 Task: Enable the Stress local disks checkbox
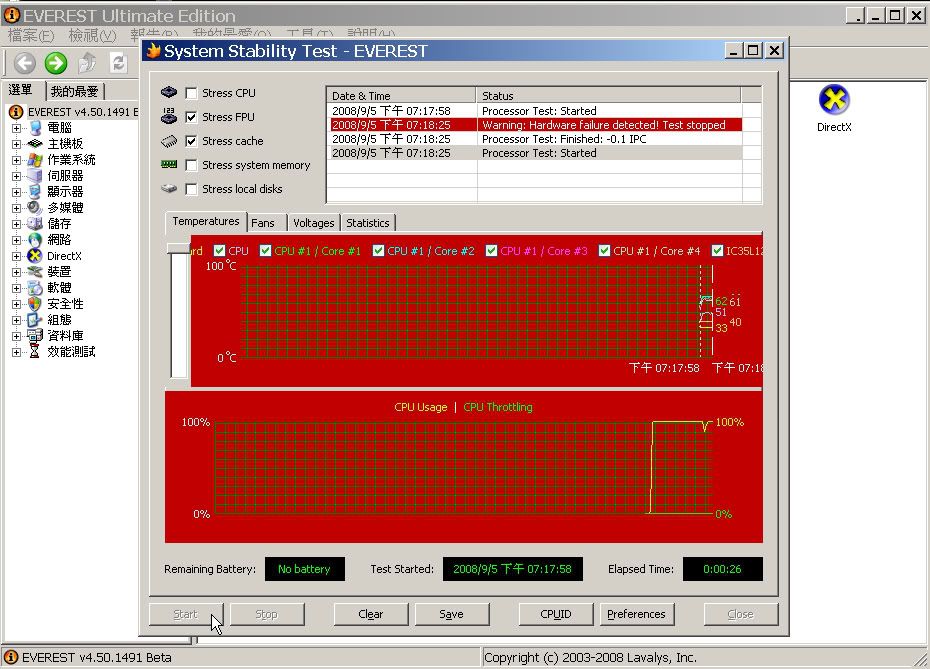(x=191, y=189)
